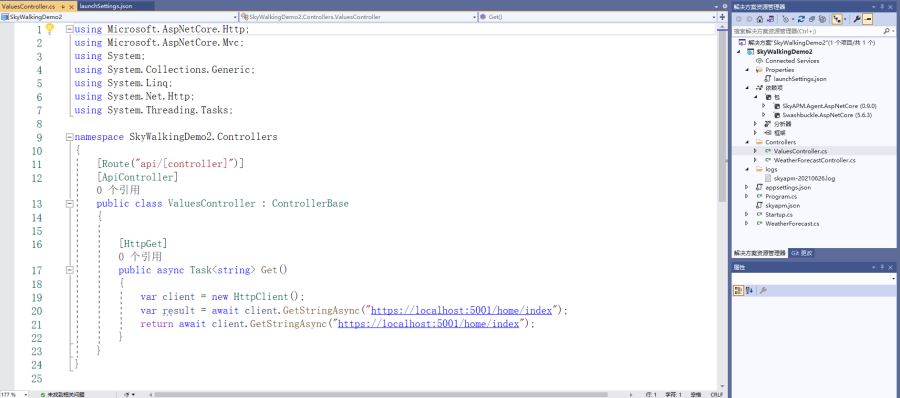Toggle the nested-view tree button in Solution Explorer toolbar

(x=836, y=19)
